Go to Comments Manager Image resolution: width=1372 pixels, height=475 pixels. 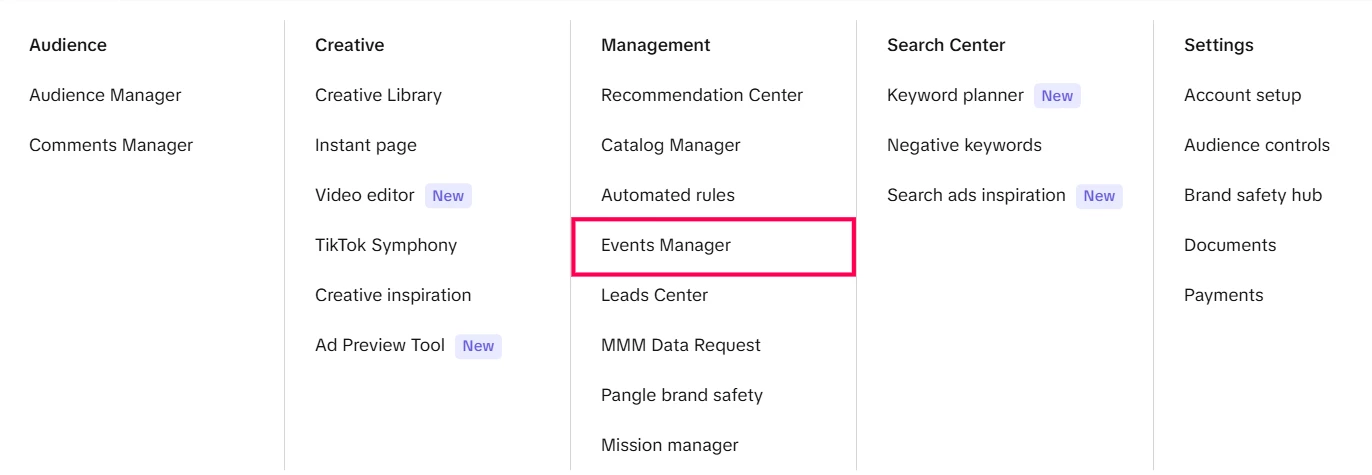[111, 145]
